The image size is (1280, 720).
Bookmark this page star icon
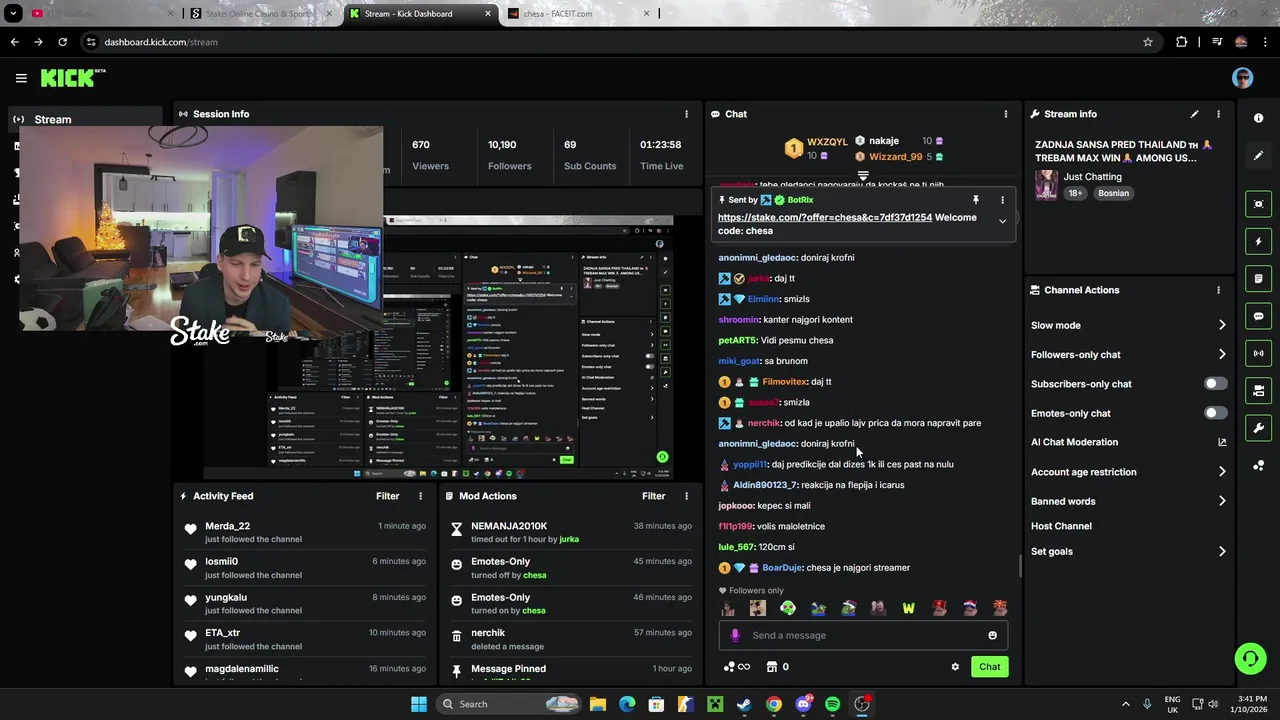coord(1148,42)
